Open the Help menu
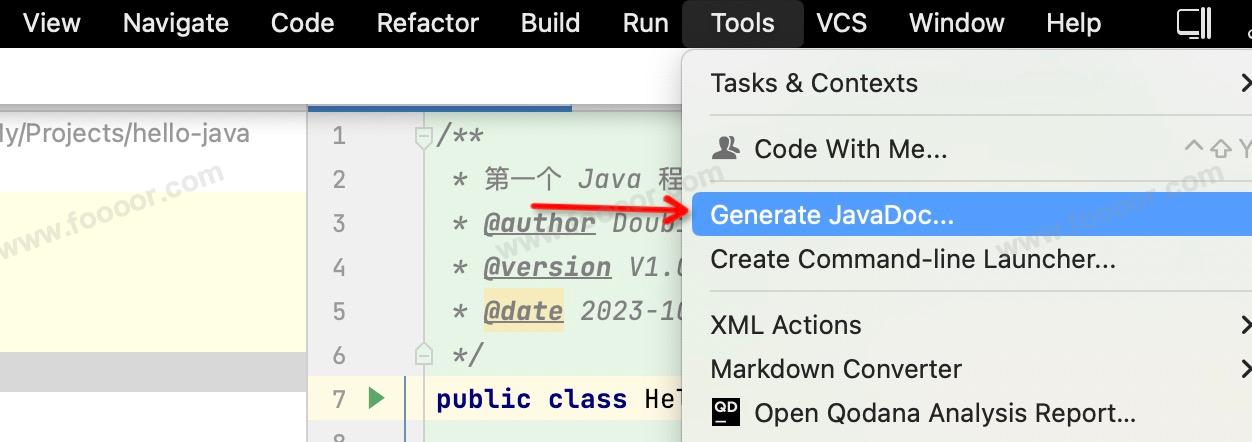Image resolution: width=1252 pixels, height=442 pixels. click(x=1073, y=23)
